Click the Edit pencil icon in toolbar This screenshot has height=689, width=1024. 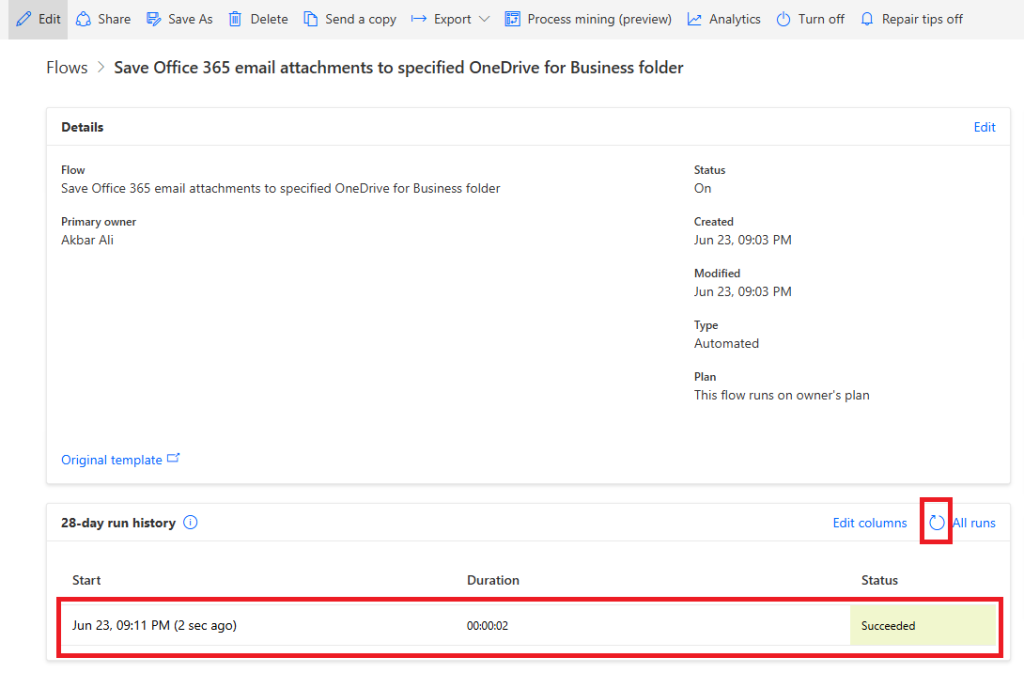tap(24, 19)
